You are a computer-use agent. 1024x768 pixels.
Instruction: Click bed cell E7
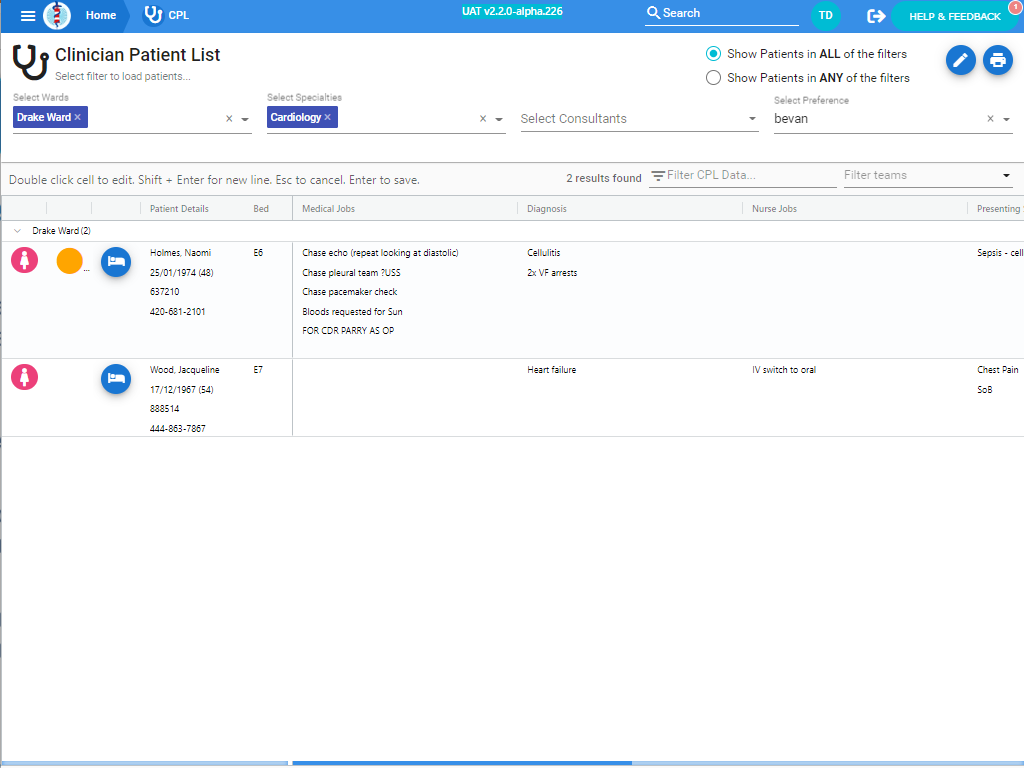[258, 370]
